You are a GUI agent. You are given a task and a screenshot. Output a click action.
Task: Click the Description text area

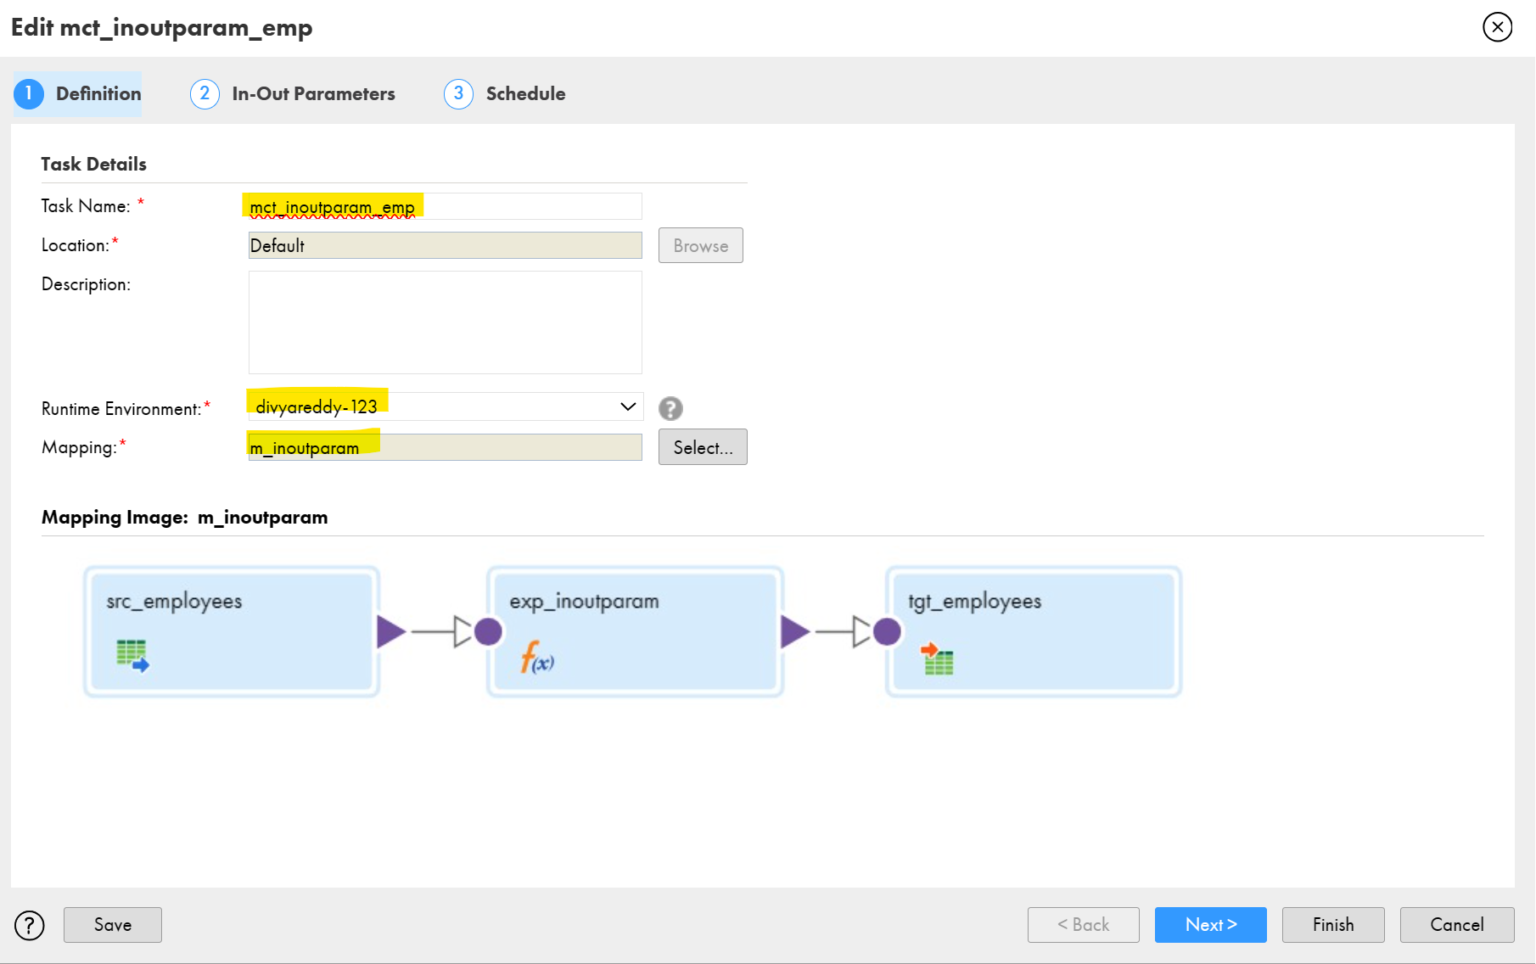(444, 322)
